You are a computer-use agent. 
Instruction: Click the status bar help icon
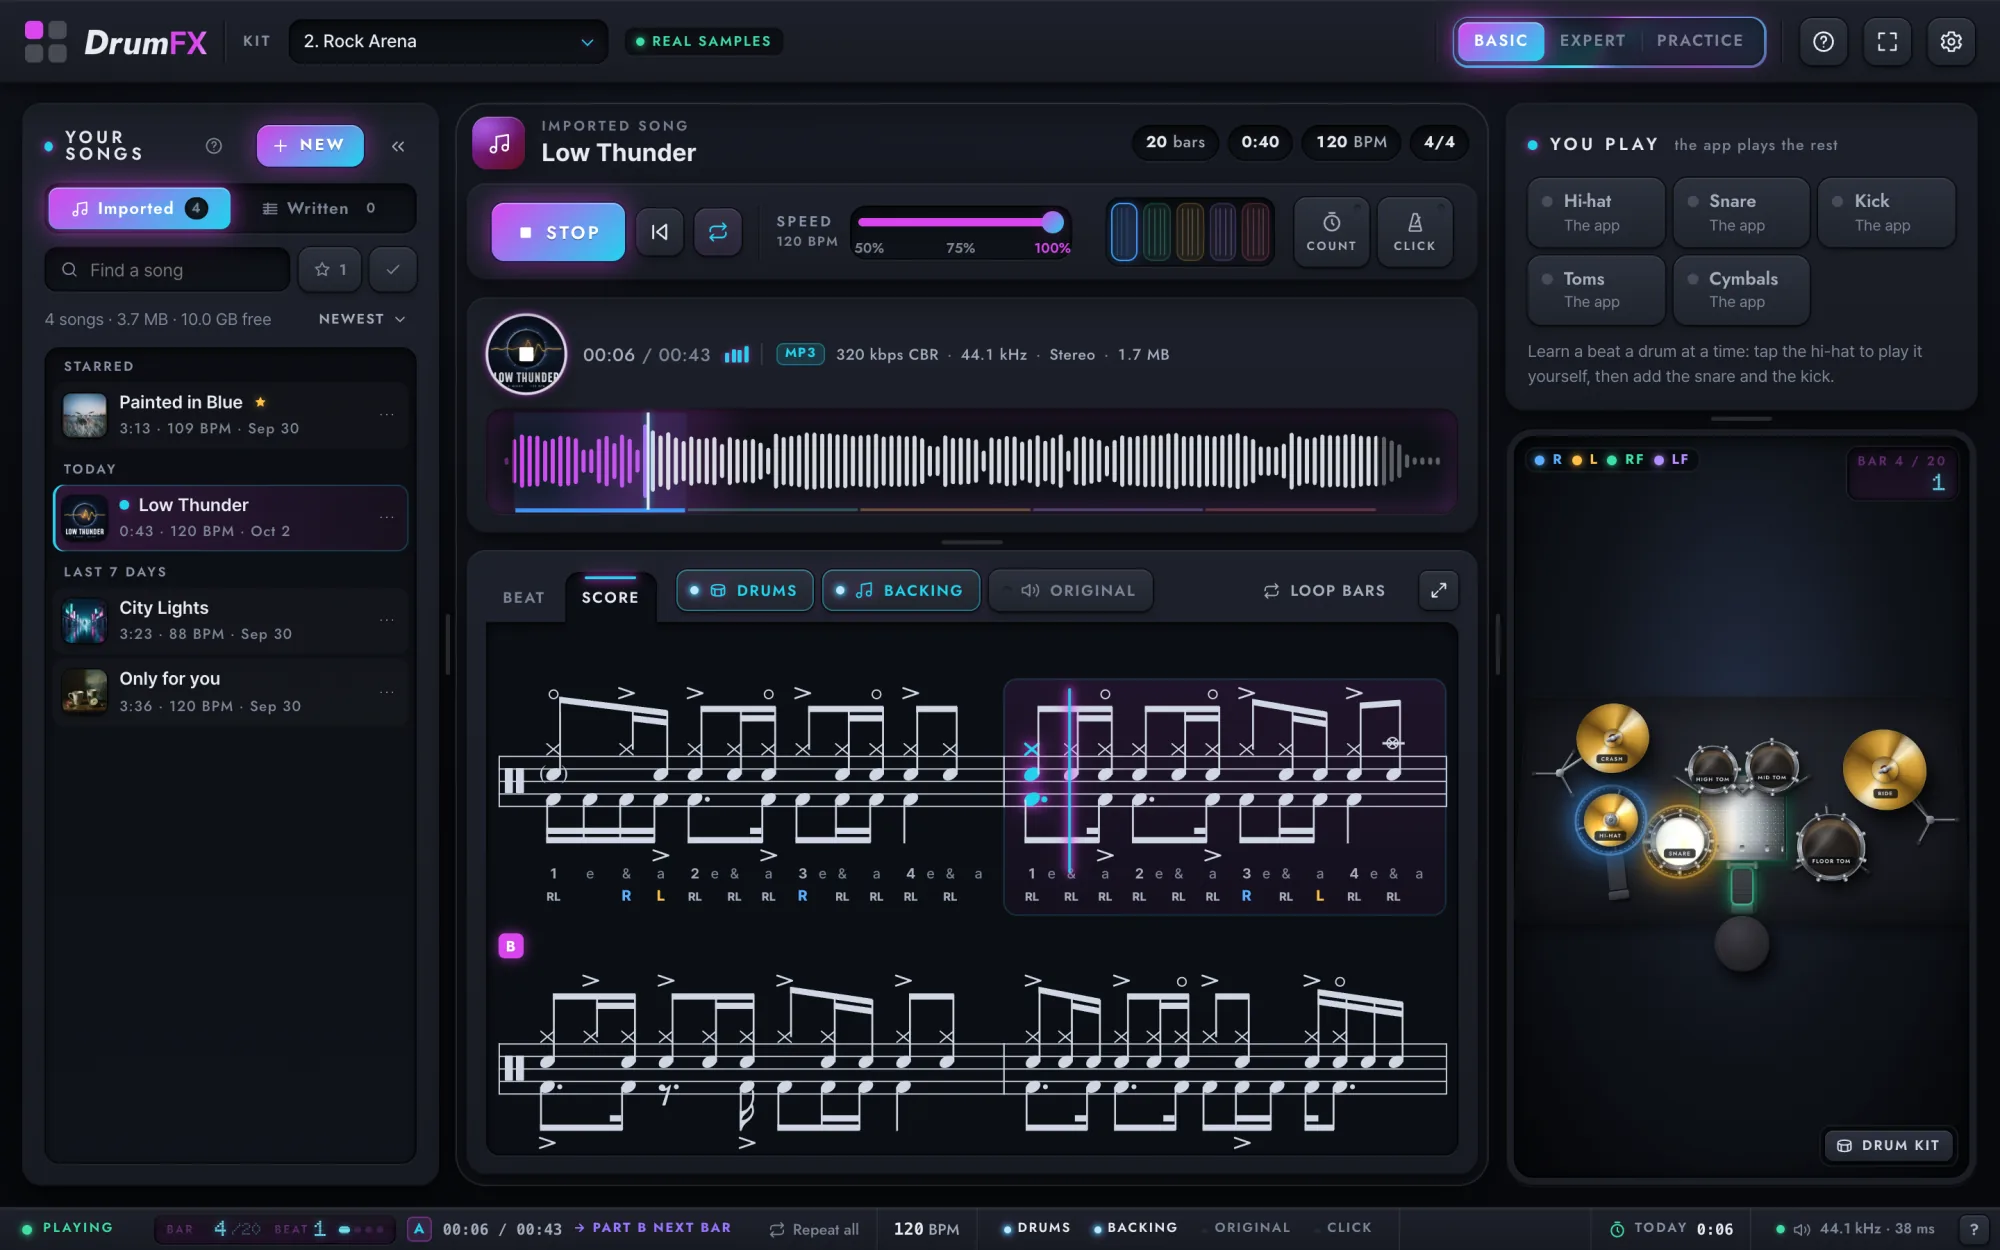click(x=1973, y=1229)
